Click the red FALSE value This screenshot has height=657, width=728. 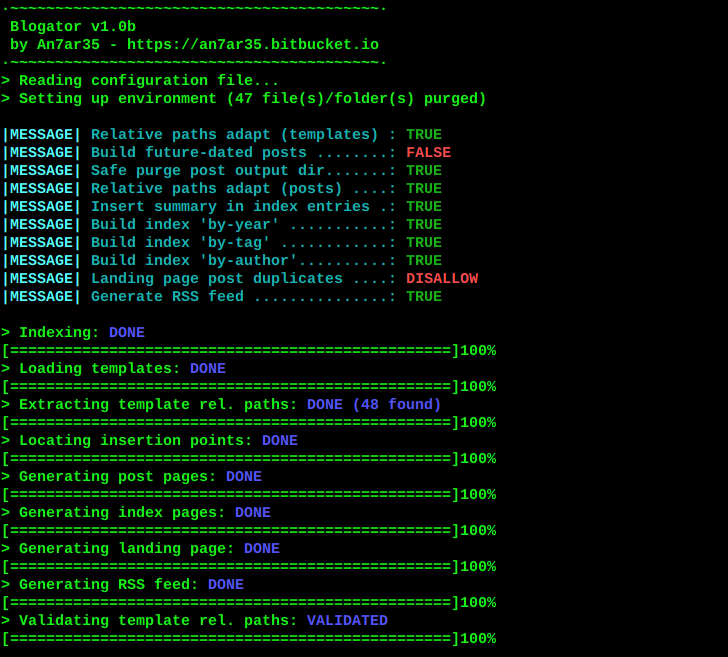tap(429, 153)
